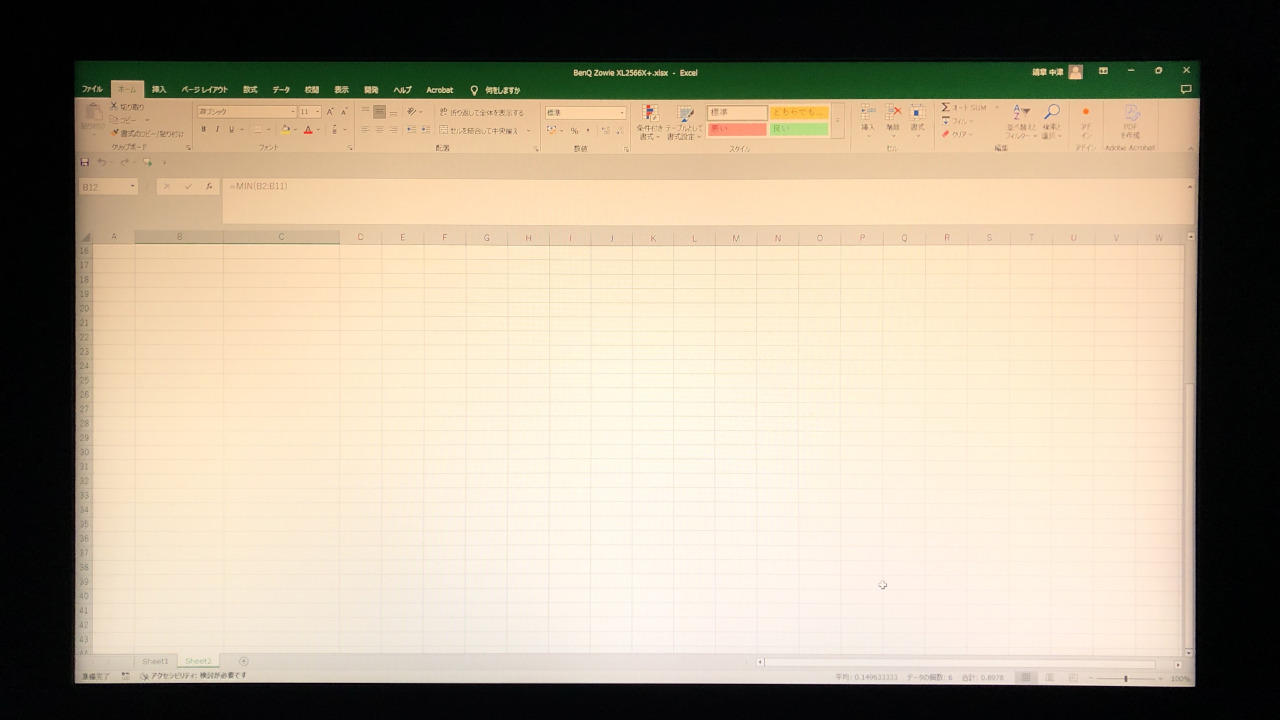The width and height of the screenshot is (1280, 720).
Task: Switch to normal view in status bar
Action: (x=1025, y=678)
